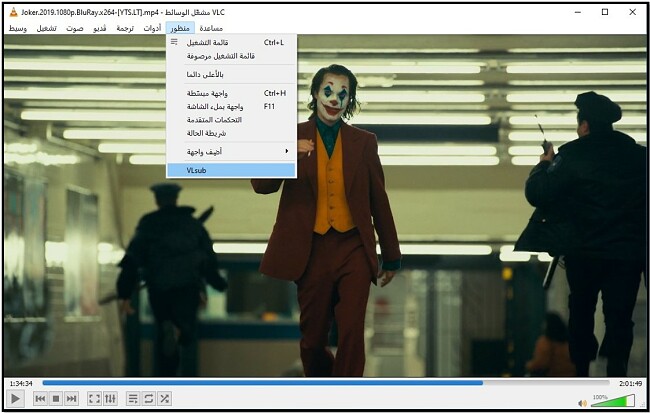The image size is (650, 413).
Task: Maximize the VLC window
Action: tap(605, 12)
